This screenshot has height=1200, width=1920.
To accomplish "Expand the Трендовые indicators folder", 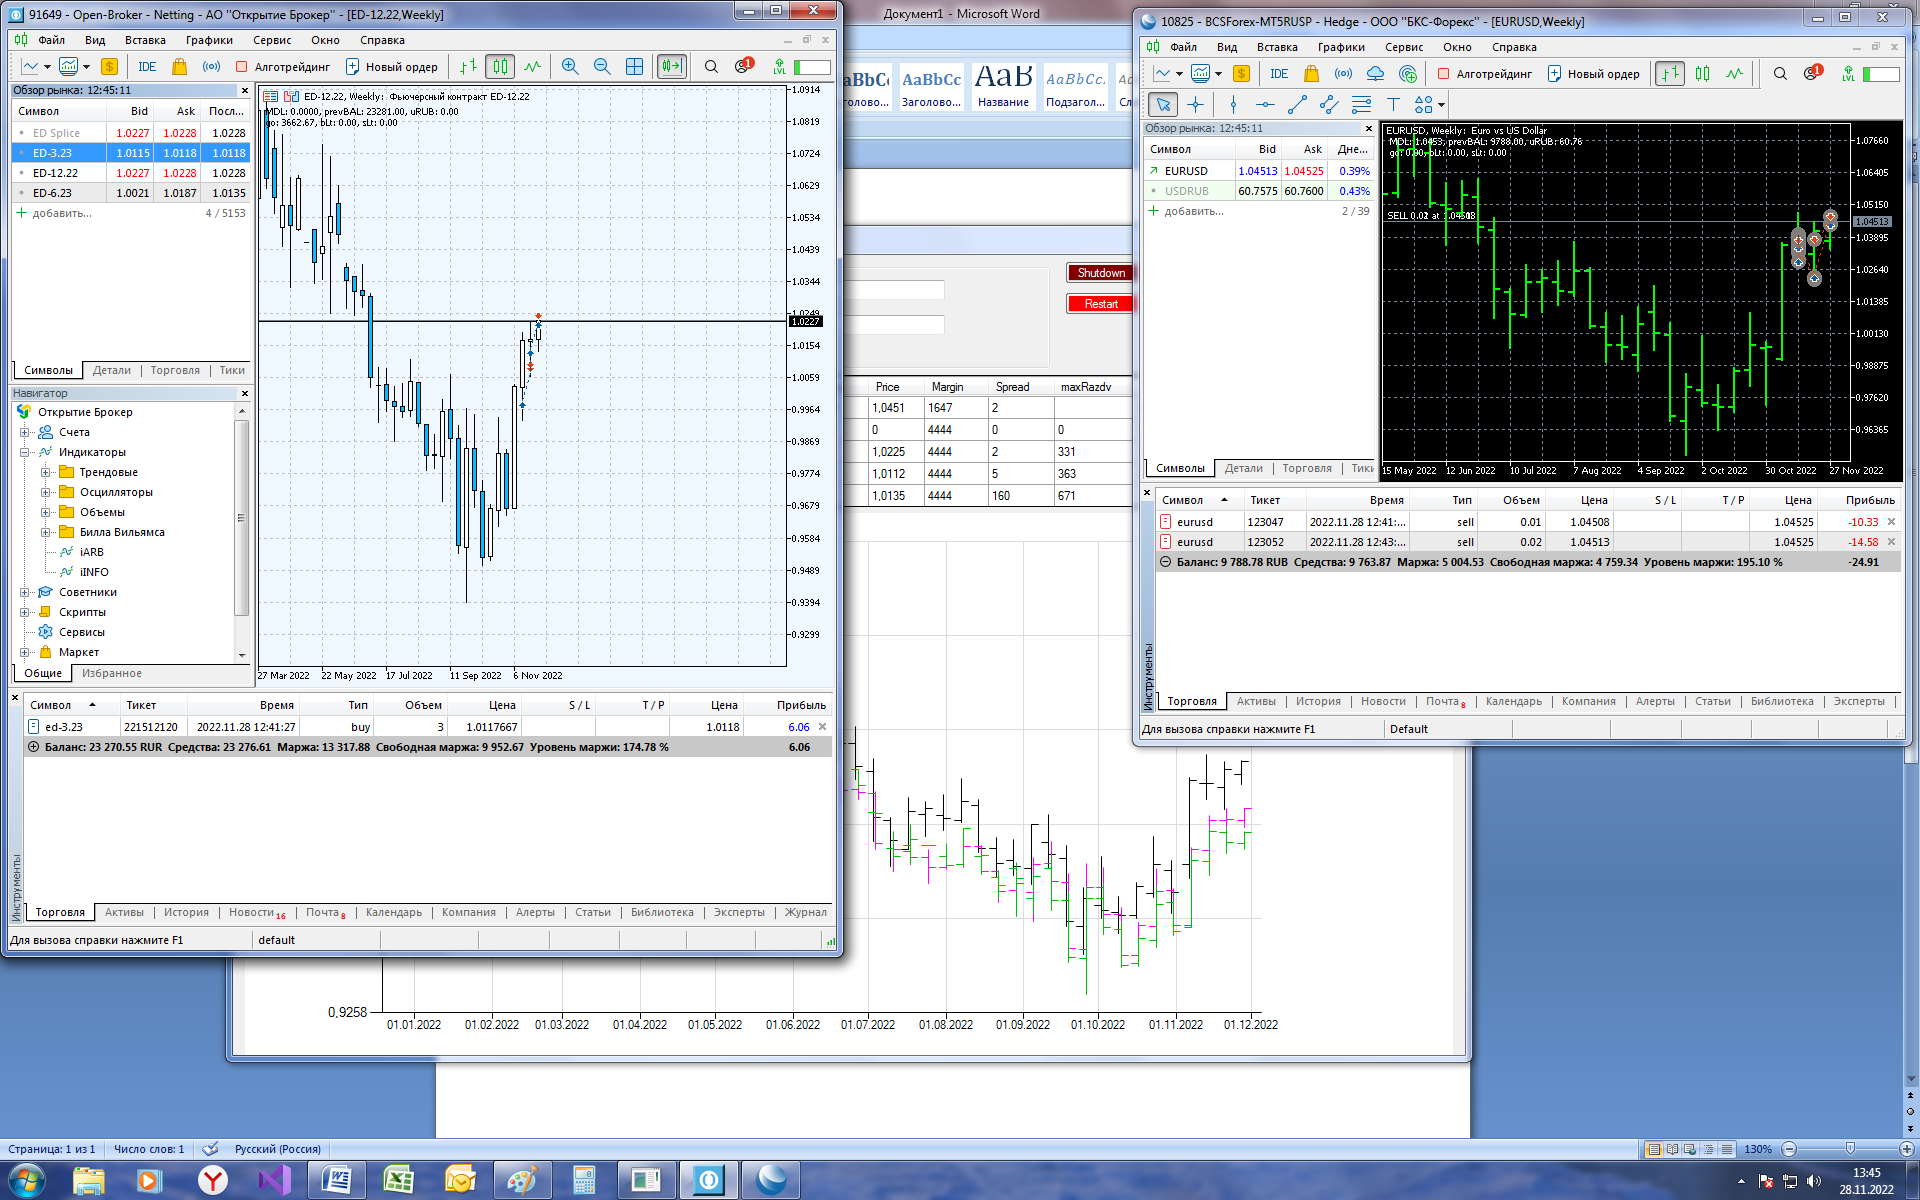I will (45, 472).
